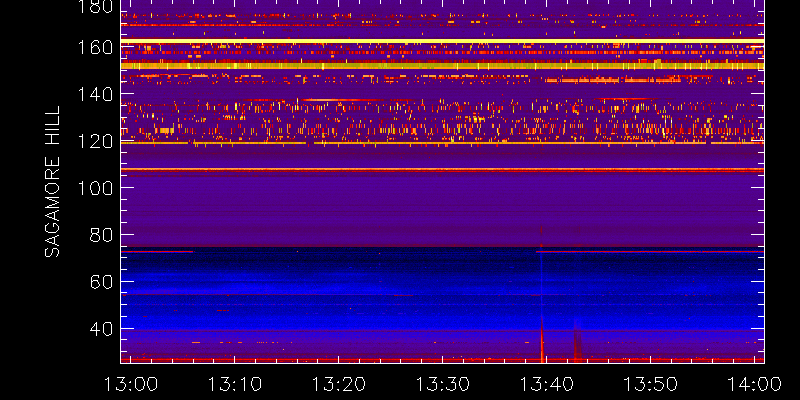The width and height of the screenshot is (800, 400).
Task: Select the 13:10 time axis label
Action: coord(235,384)
